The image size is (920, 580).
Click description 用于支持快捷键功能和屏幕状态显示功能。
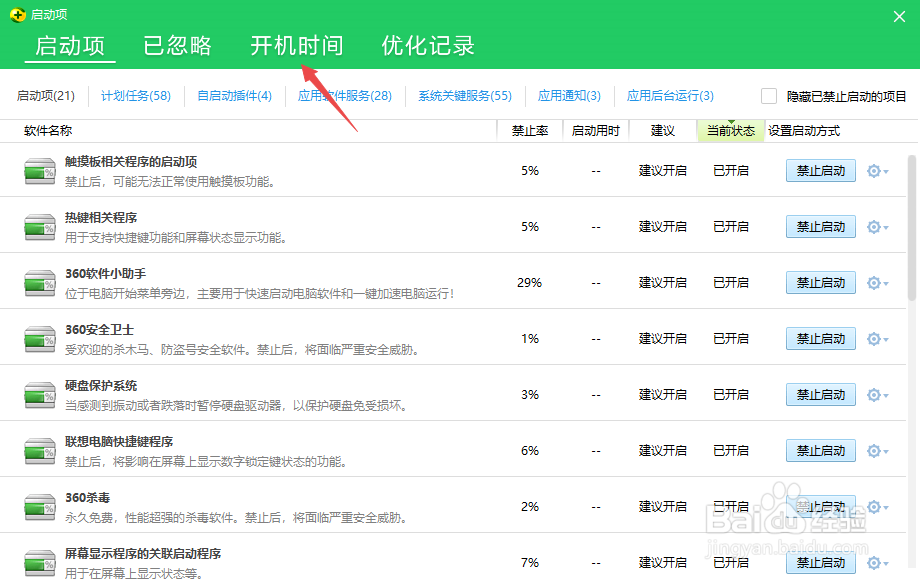click(x=176, y=238)
